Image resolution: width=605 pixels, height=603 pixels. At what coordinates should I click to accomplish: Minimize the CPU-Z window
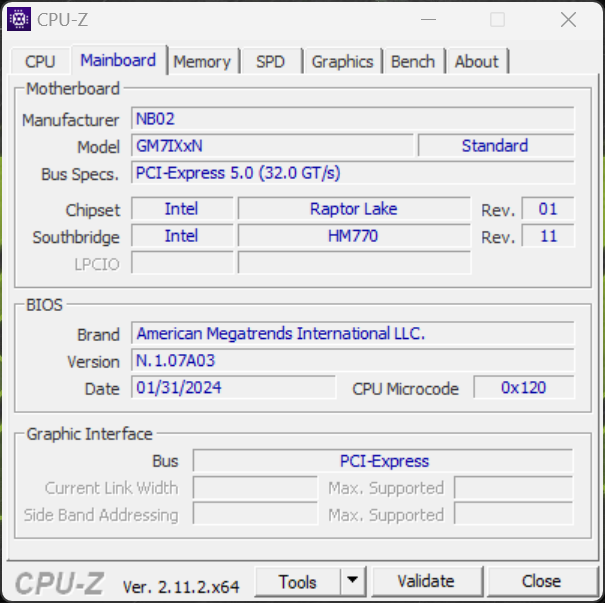pos(428,19)
